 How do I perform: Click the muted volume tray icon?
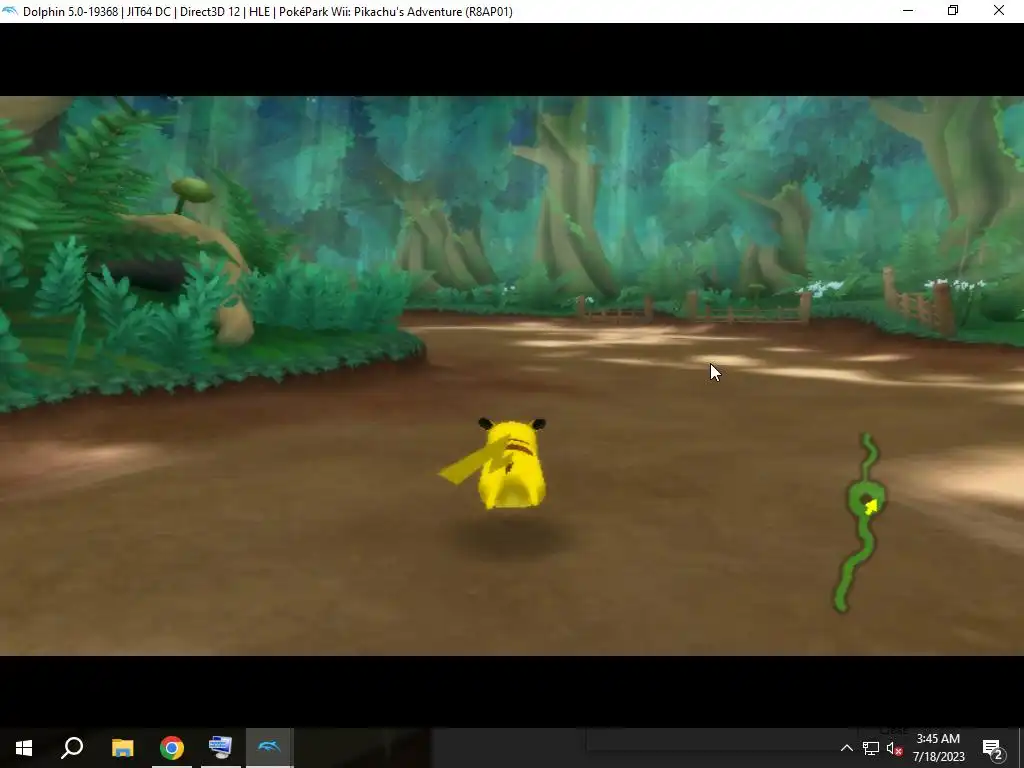point(895,748)
